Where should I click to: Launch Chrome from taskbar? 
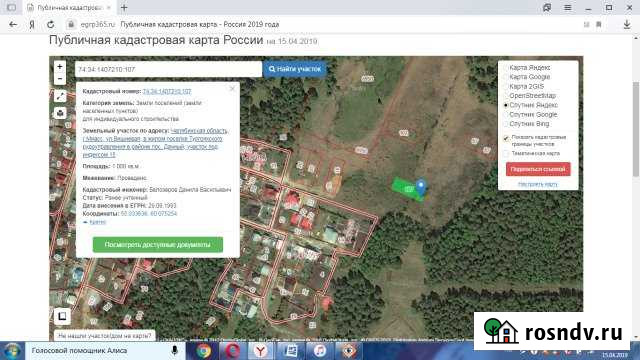[x=203, y=351]
